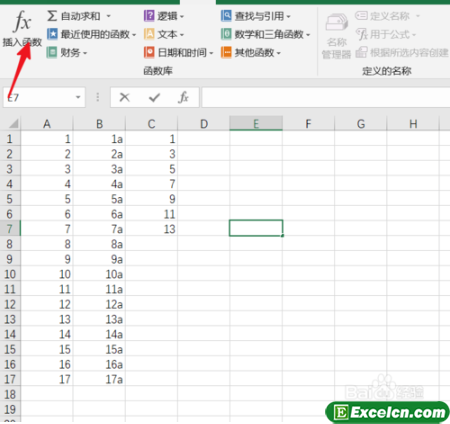
Task: Click cell A9 containing 9
Action: coord(47,259)
